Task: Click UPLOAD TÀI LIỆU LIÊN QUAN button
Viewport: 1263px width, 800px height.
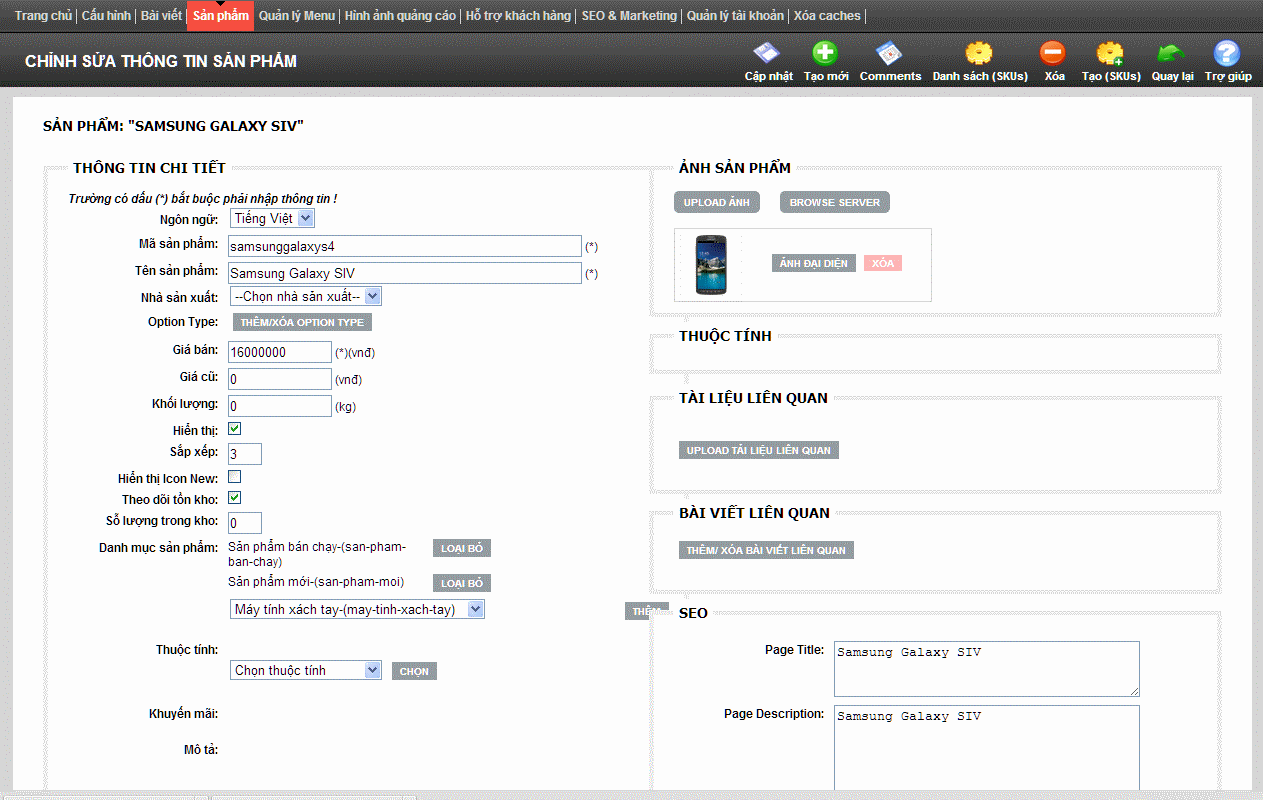Action: pos(758,450)
